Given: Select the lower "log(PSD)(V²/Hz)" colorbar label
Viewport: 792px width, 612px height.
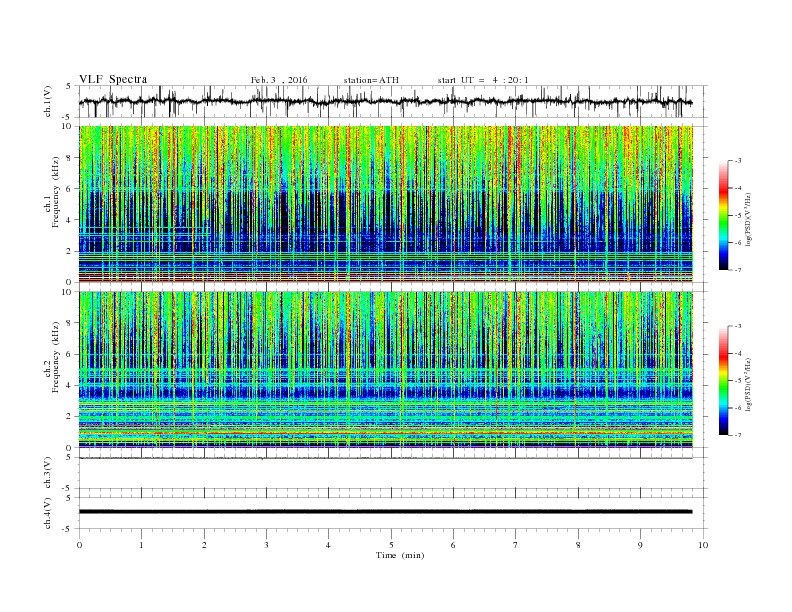Looking at the screenshot, I should click(x=748, y=384).
